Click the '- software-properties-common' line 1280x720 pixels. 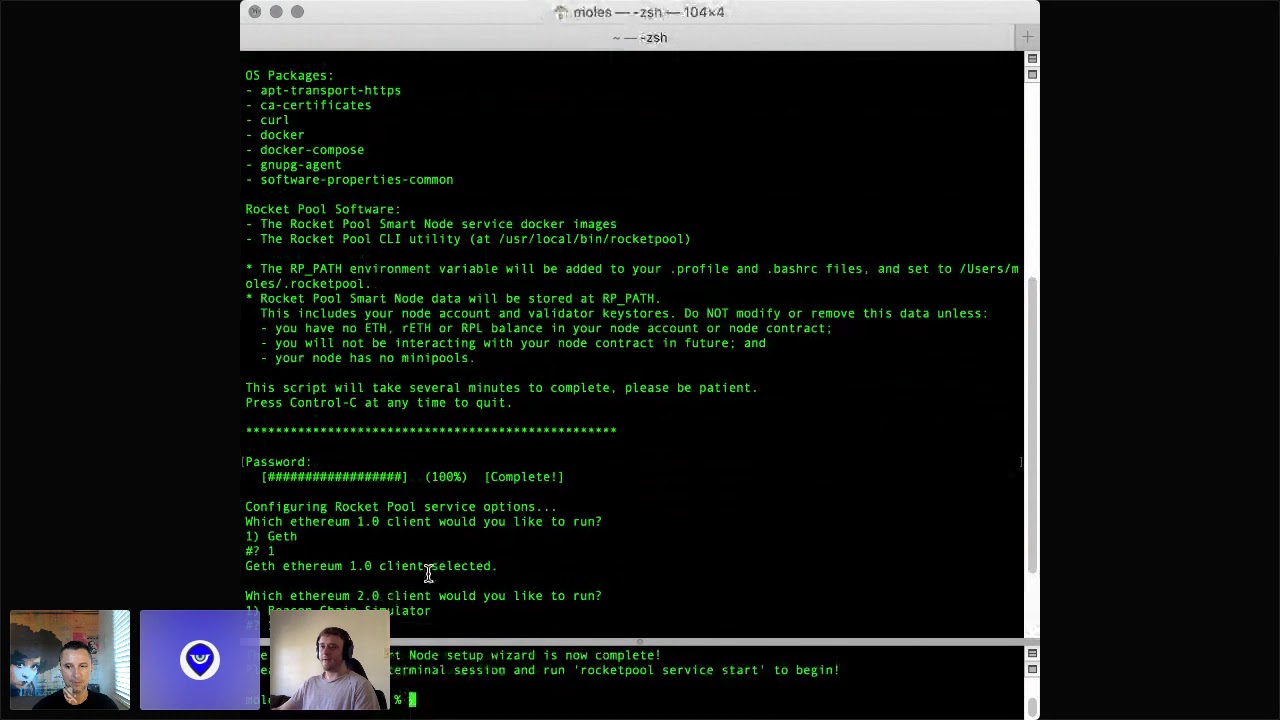point(349,180)
